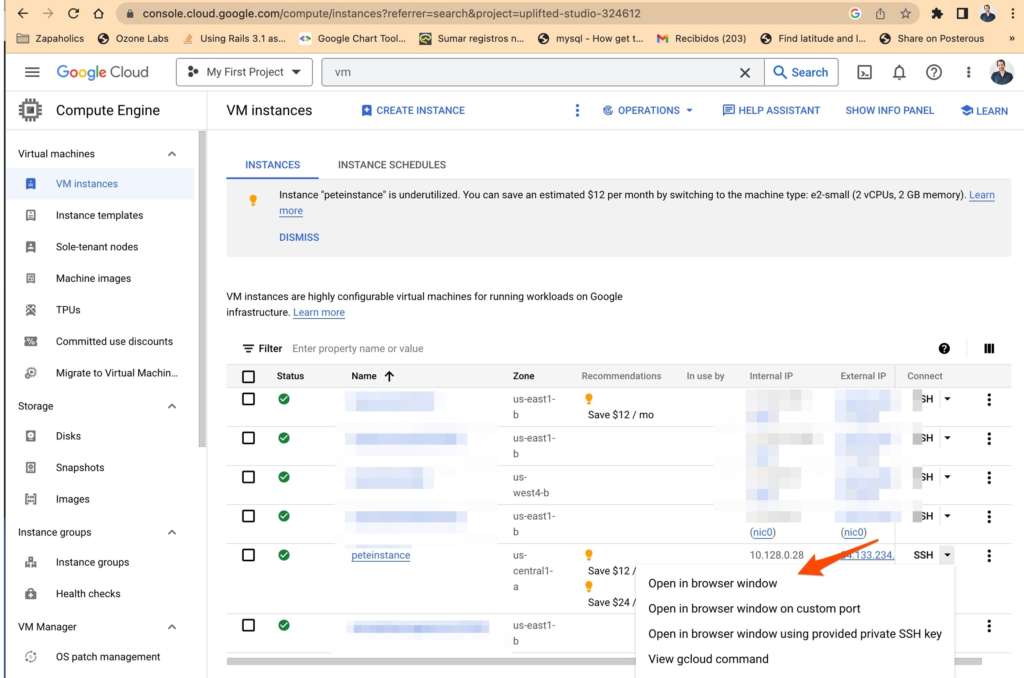Open the help question mark icon in top bar

[x=933, y=72]
